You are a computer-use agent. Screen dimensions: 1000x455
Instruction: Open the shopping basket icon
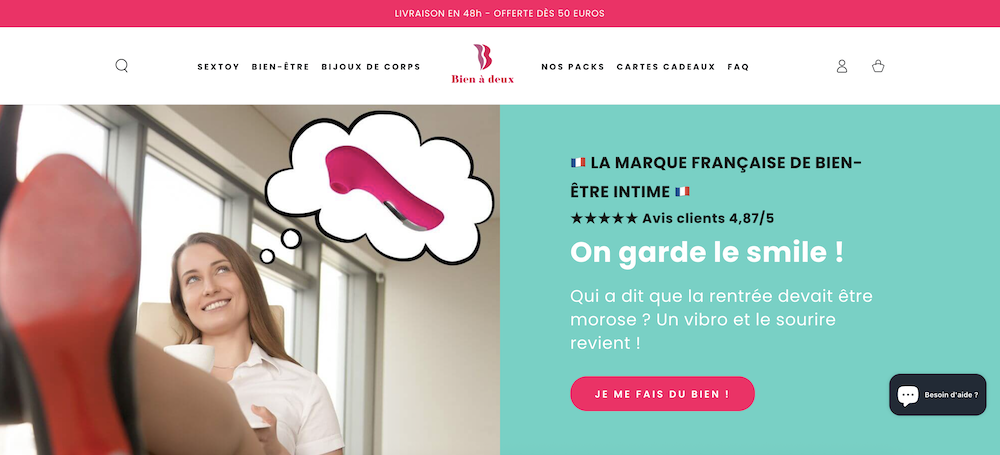point(878,66)
